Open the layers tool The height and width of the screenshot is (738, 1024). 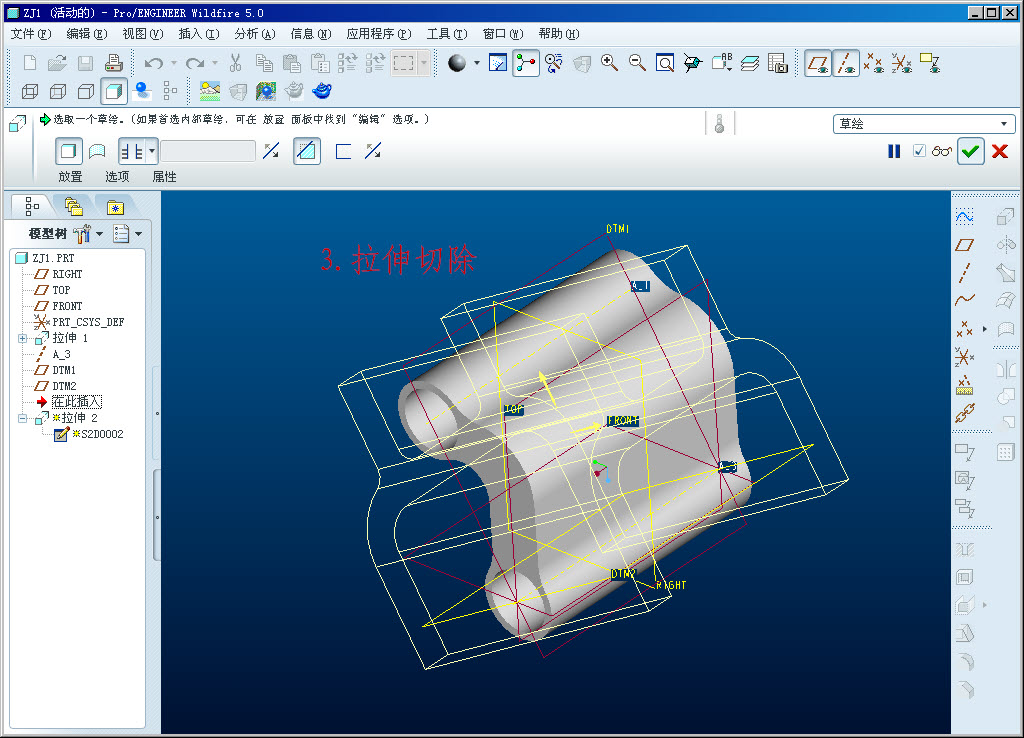pos(750,63)
